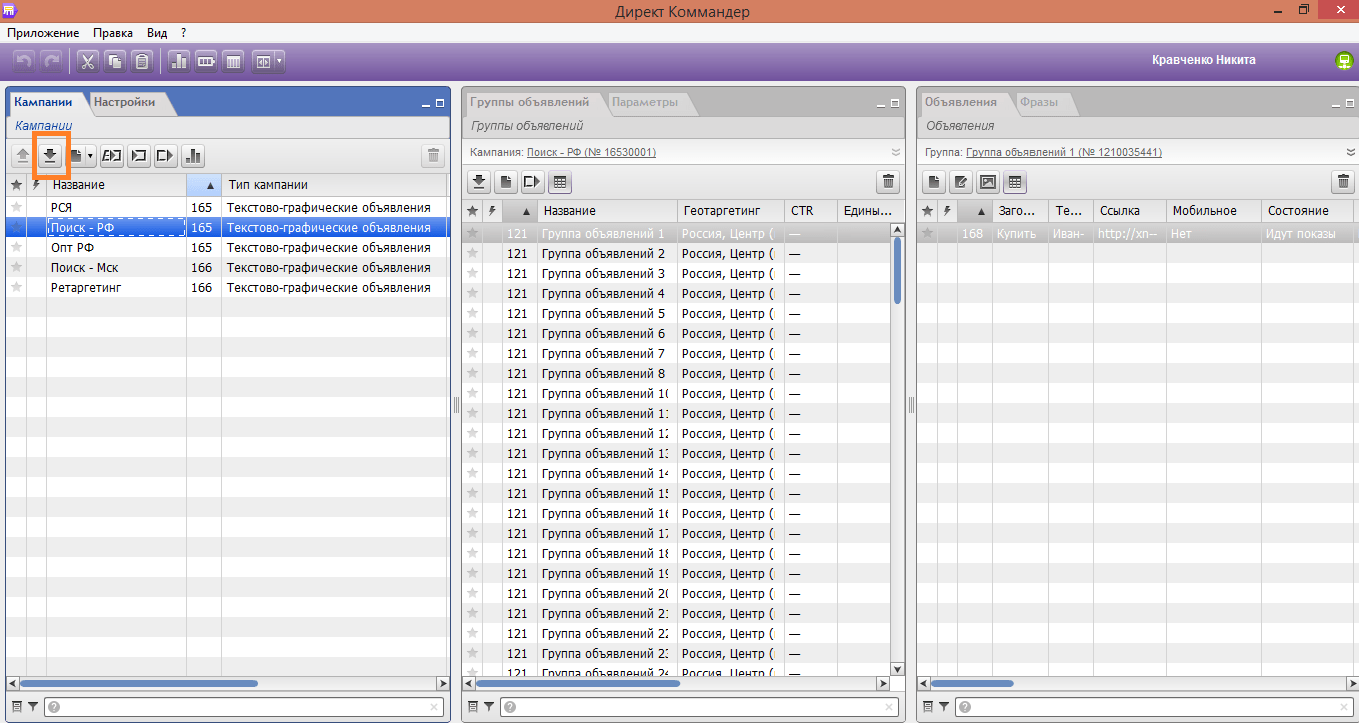This screenshot has height=723, width=1359.
Task: Click the battery-shaped icon in main toolbar
Action: [x=207, y=62]
